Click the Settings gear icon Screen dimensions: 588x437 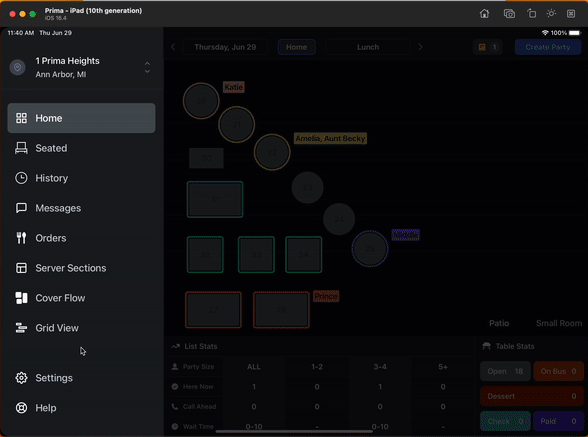[21, 378]
